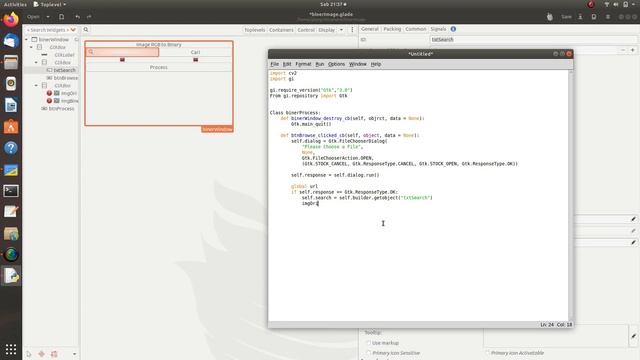Click the preview snapshot icon in Glade header
The image size is (640, 360).
[x=594, y=17]
